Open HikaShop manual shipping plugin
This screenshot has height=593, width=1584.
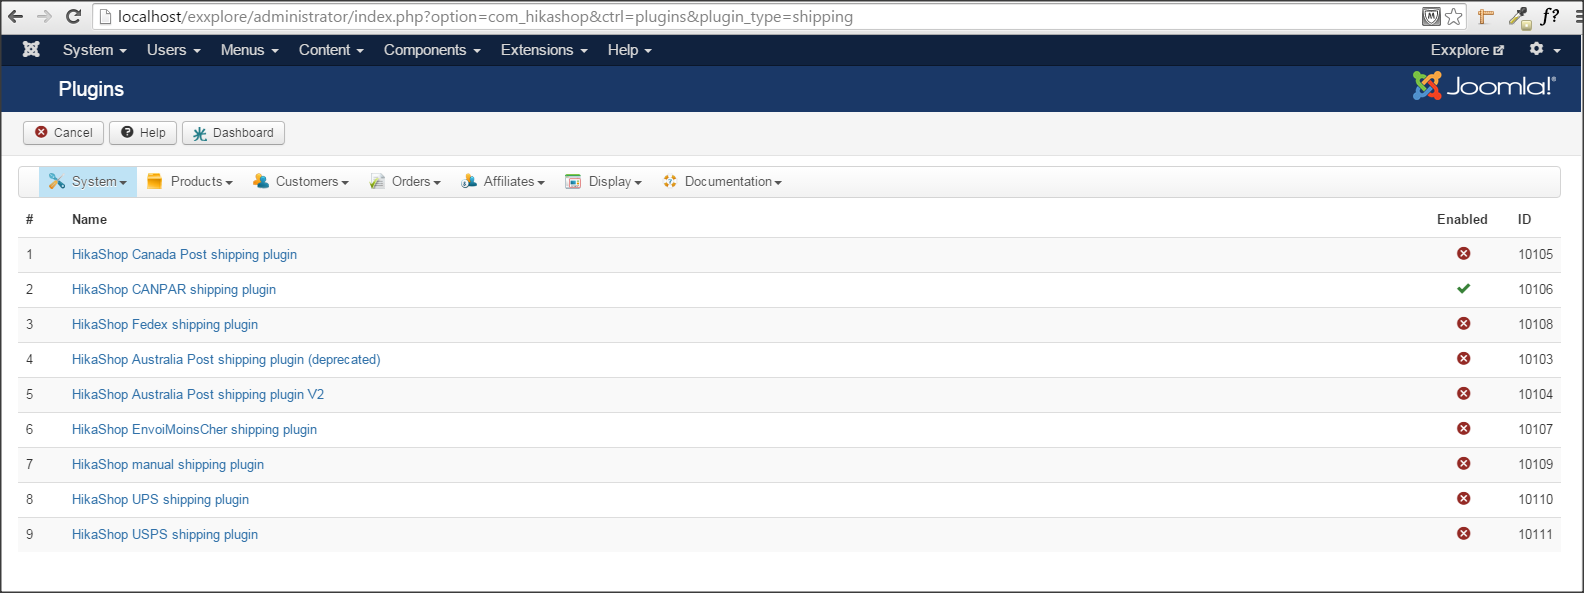click(168, 464)
